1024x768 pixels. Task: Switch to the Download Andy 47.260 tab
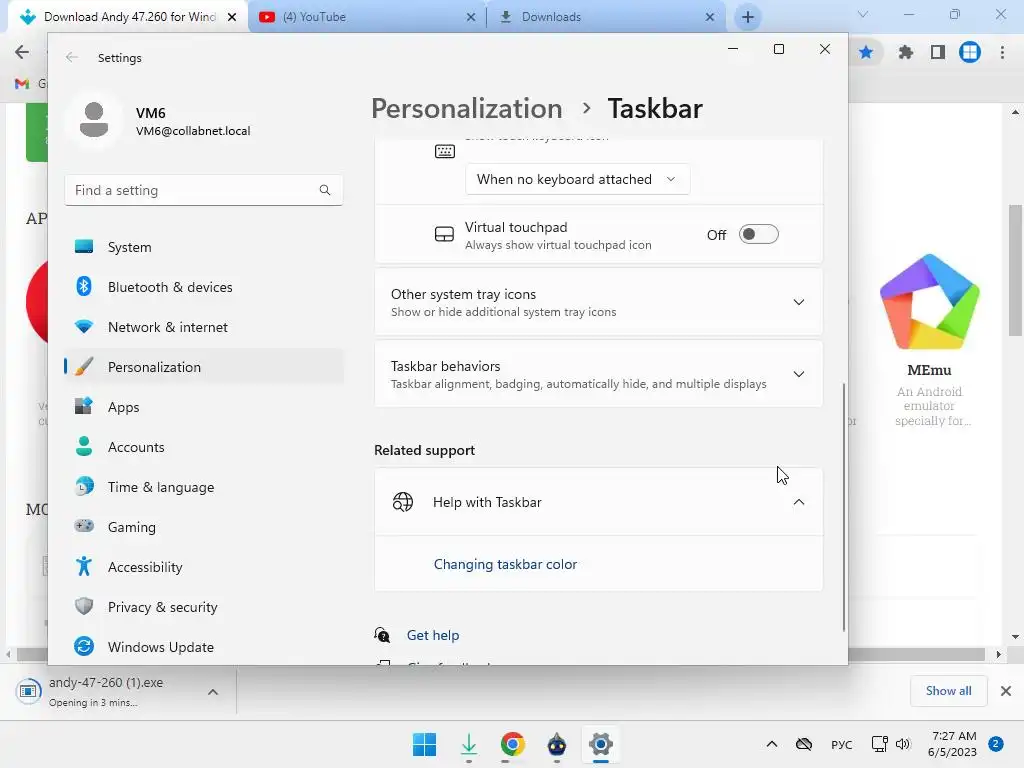pos(129,17)
